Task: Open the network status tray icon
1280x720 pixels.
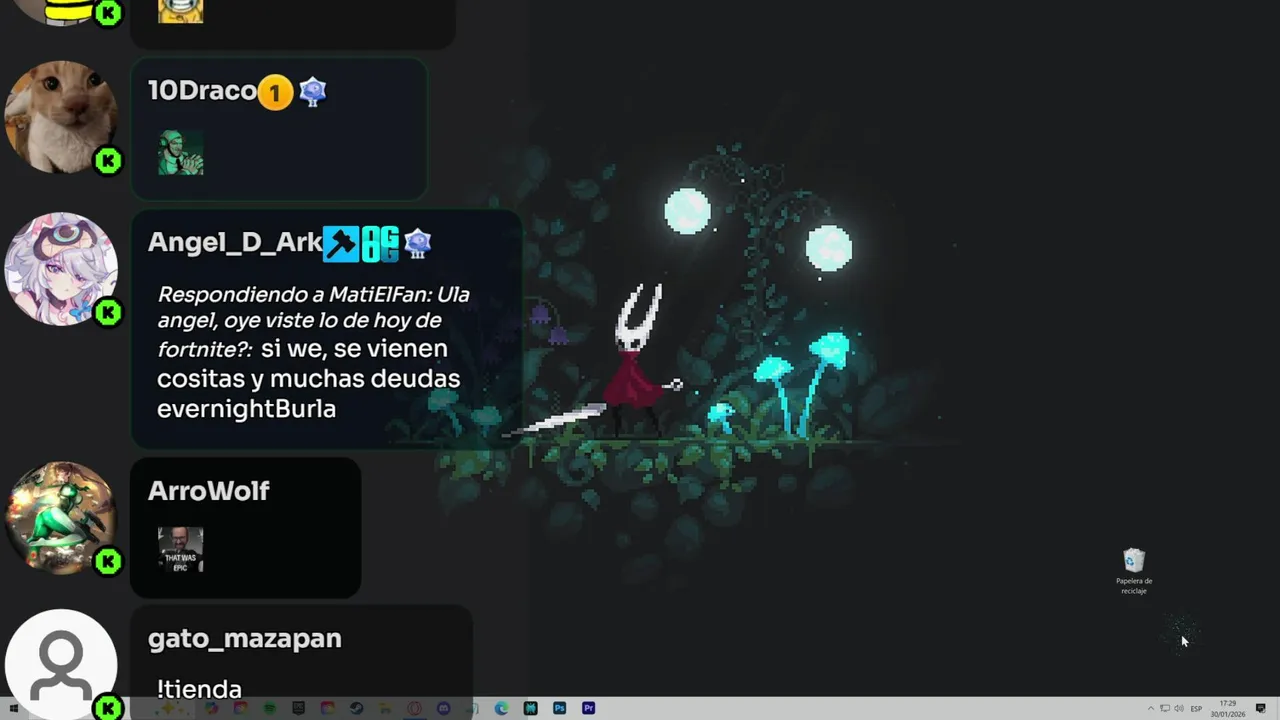Action: pyautogui.click(x=1165, y=708)
